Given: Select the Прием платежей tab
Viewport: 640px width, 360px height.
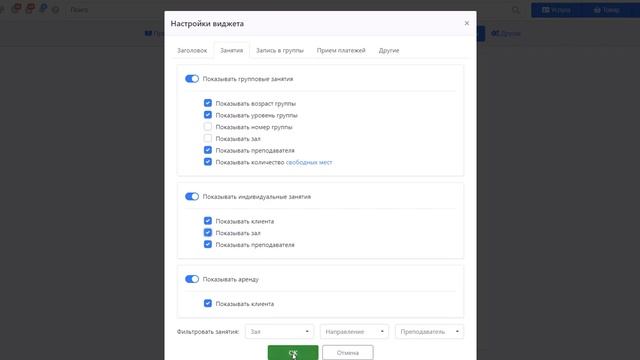Looking at the screenshot, I should (x=341, y=51).
